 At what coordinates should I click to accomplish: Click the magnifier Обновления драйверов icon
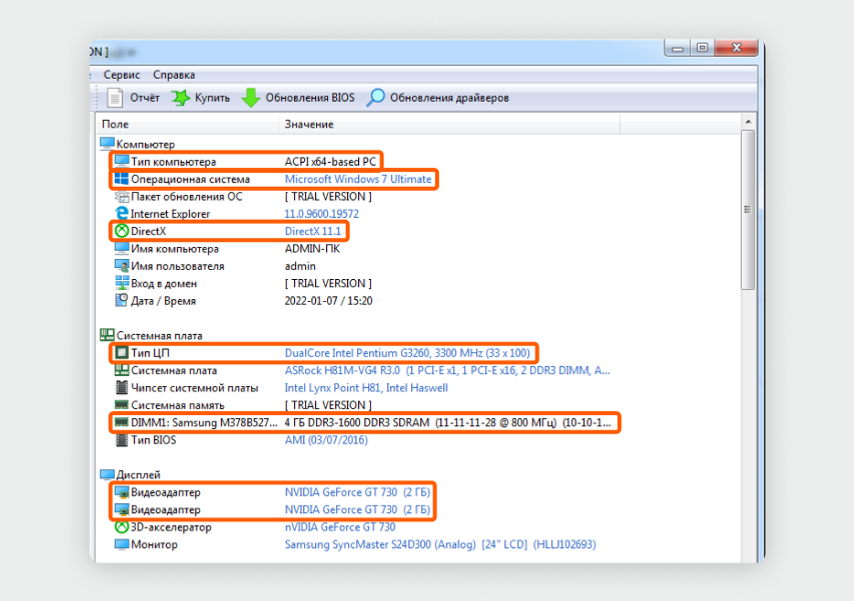tap(375, 98)
